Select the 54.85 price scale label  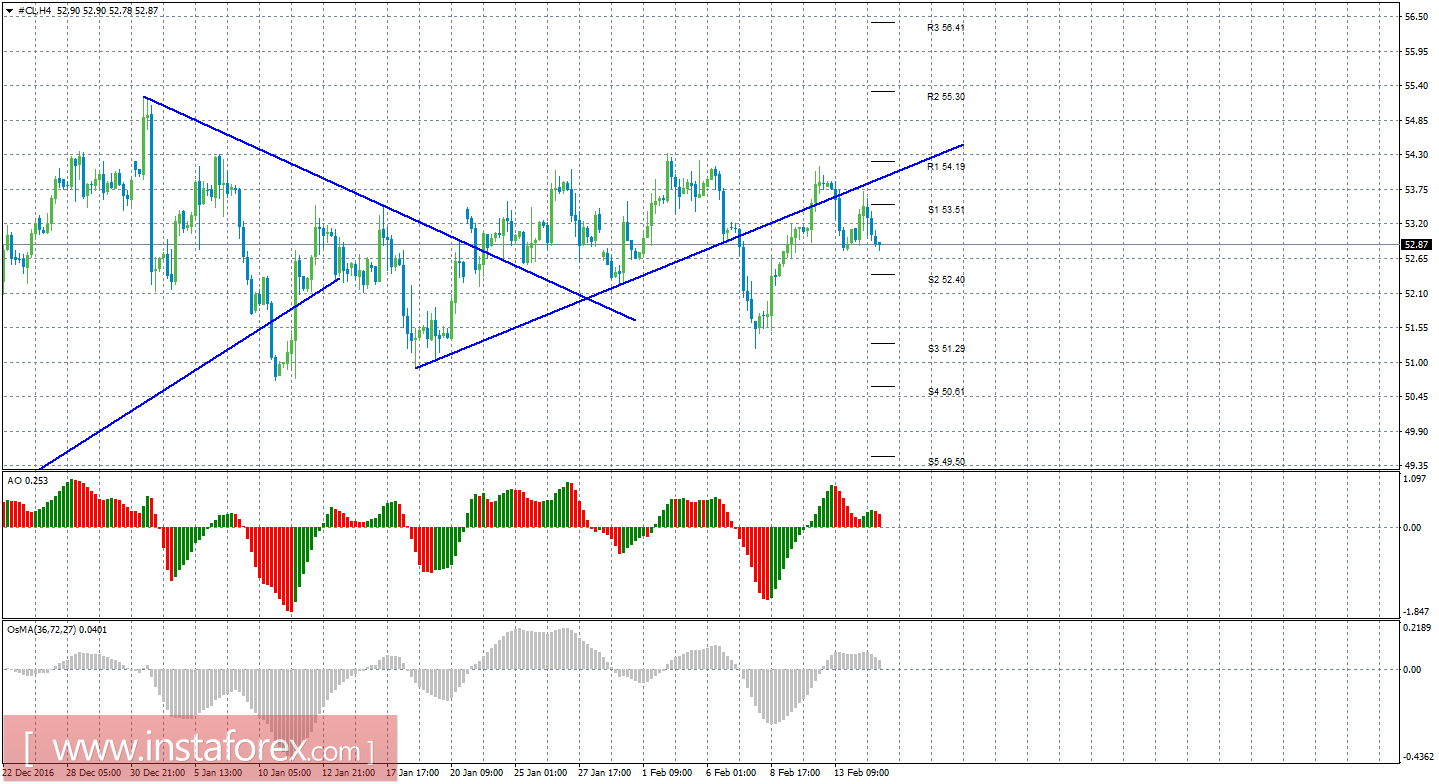(x=1415, y=121)
